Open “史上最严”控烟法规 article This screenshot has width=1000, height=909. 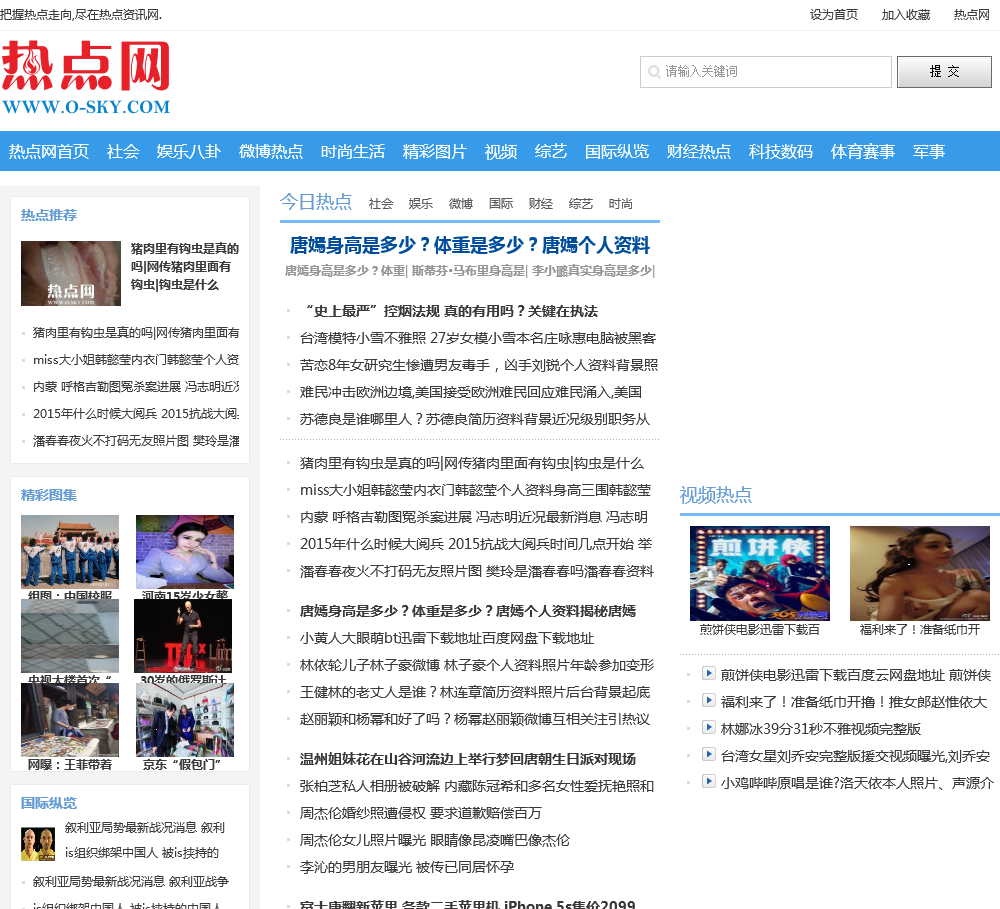[449, 311]
